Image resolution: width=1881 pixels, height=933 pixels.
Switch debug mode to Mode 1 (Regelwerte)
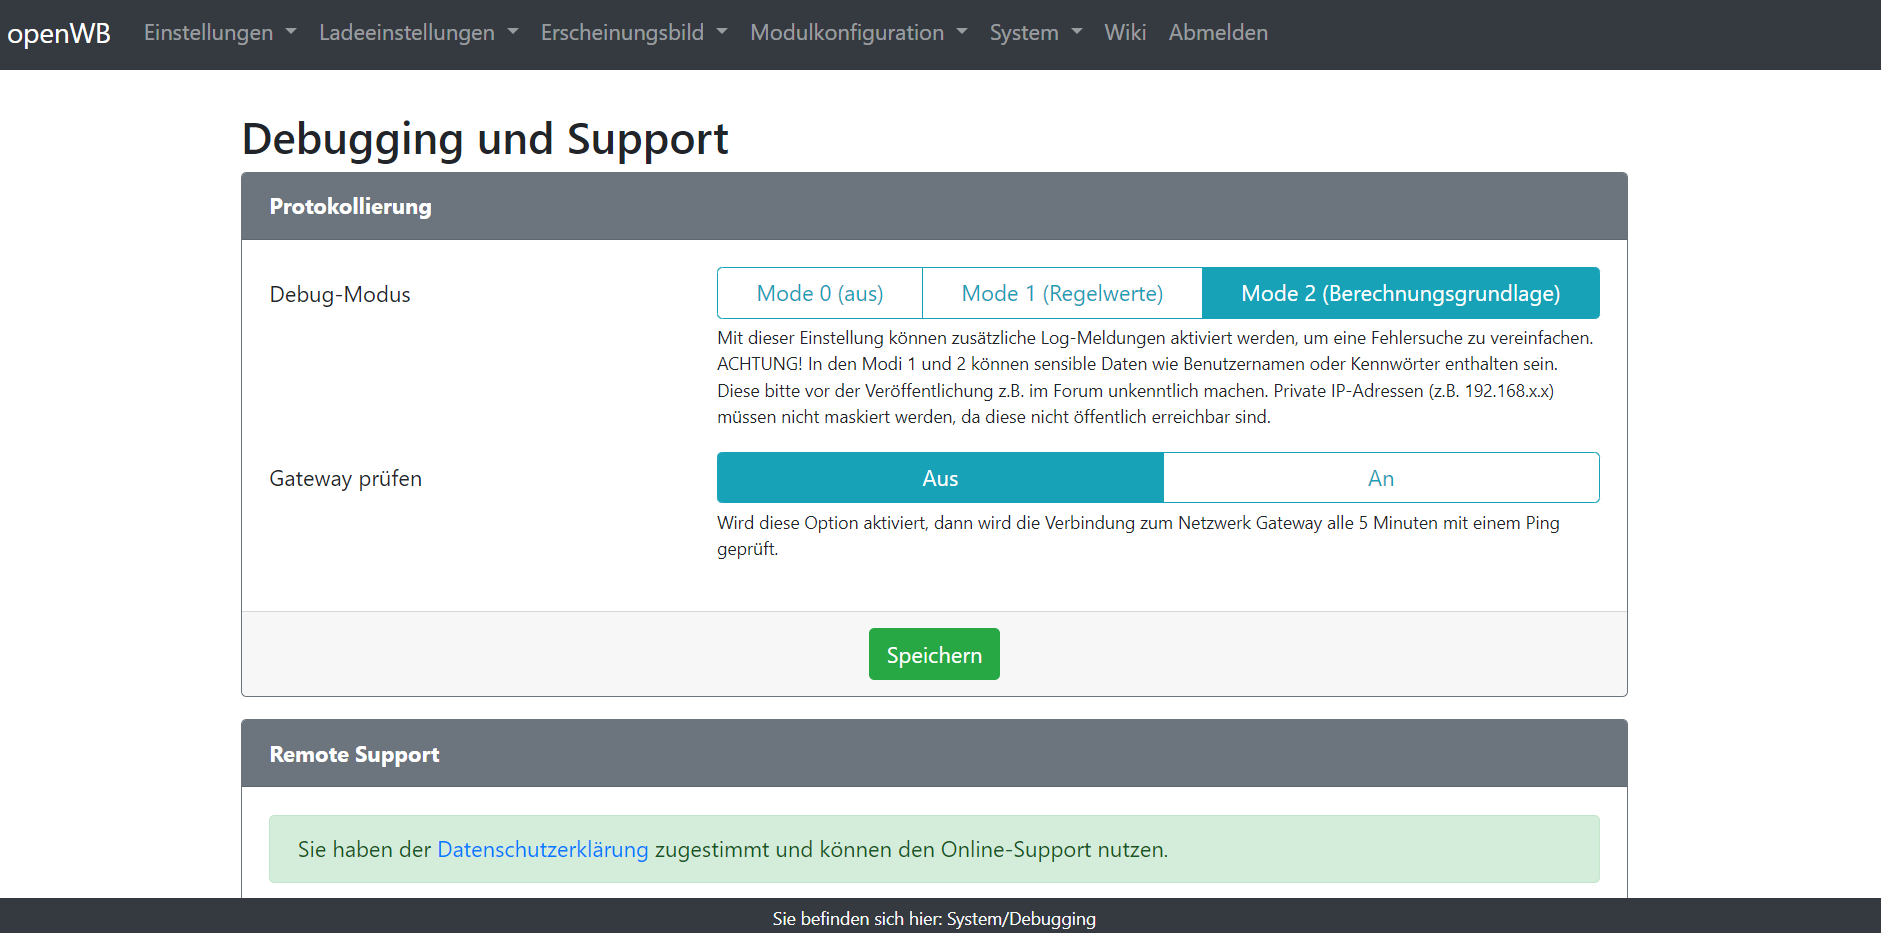pyautogui.click(x=1061, y=293)
